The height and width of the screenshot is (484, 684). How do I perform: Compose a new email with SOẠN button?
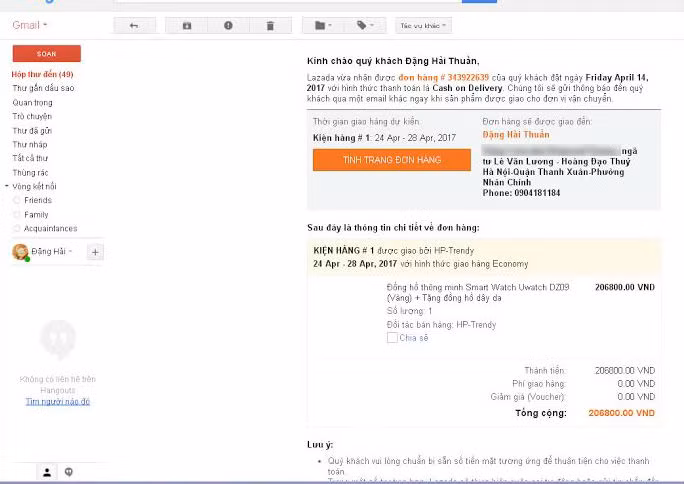pos(47,54)
